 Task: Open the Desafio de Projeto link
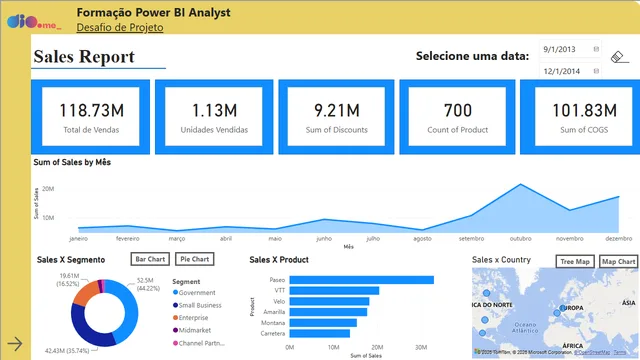[120, 27]
